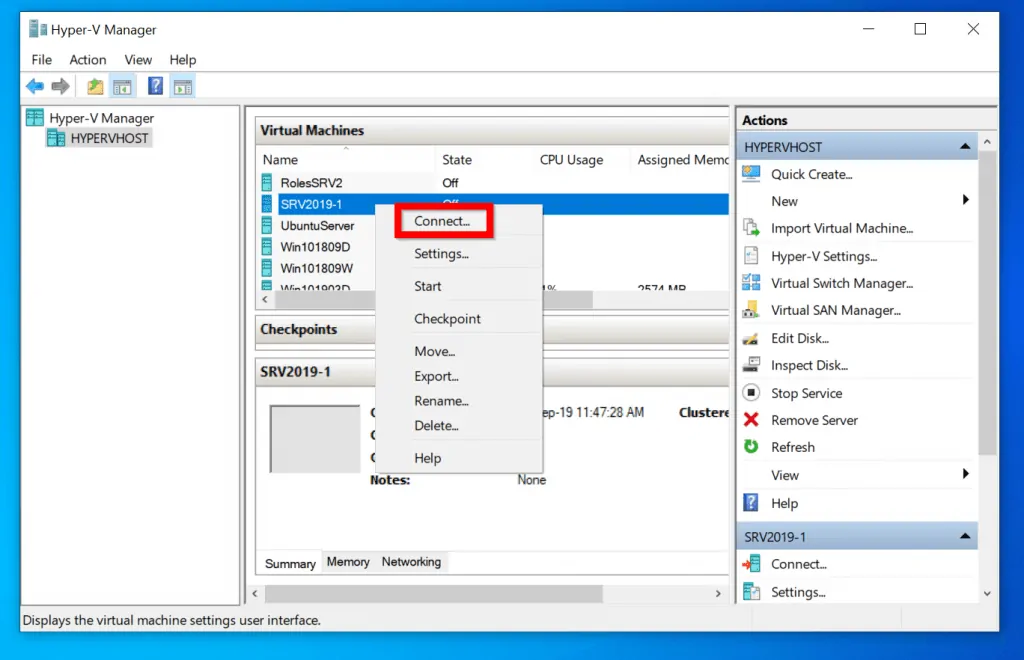Collapse the HYPERVHOST actions section
1024x660 pixels.
(965, 147)
